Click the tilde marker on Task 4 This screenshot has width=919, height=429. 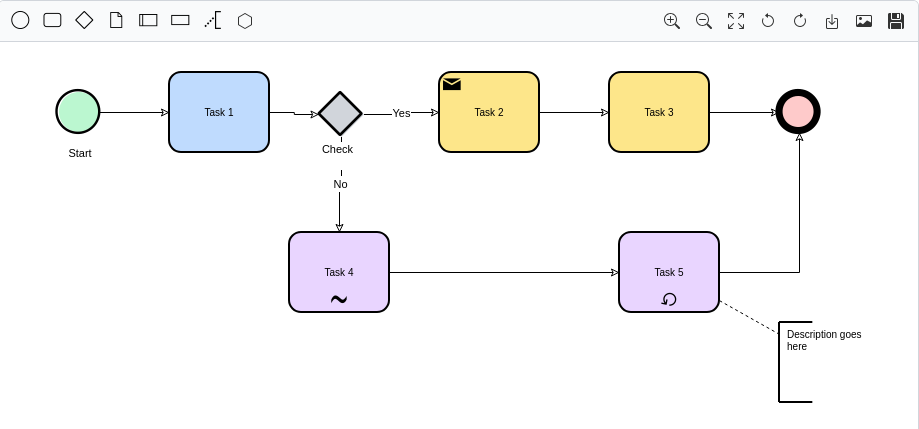[339, 299]
